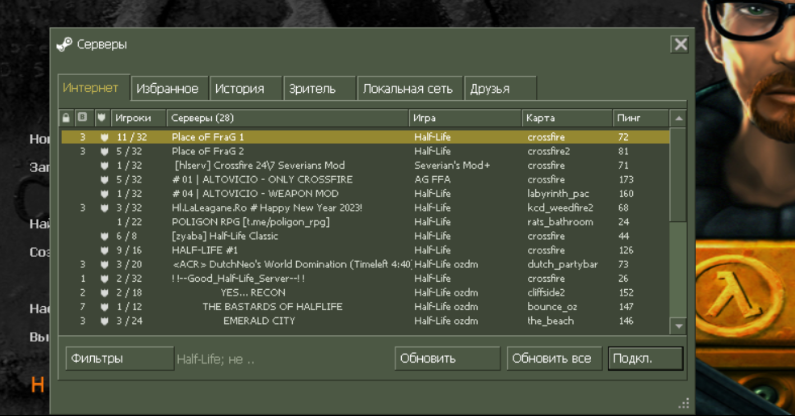Select POLIGON RPG server row
The image size is (795, 416).
tap(365, 222)
